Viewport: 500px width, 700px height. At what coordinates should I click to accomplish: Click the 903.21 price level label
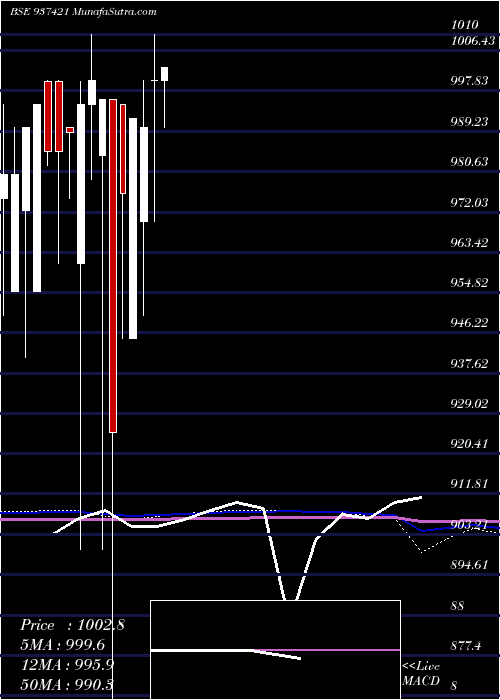(x=470, y=525)
